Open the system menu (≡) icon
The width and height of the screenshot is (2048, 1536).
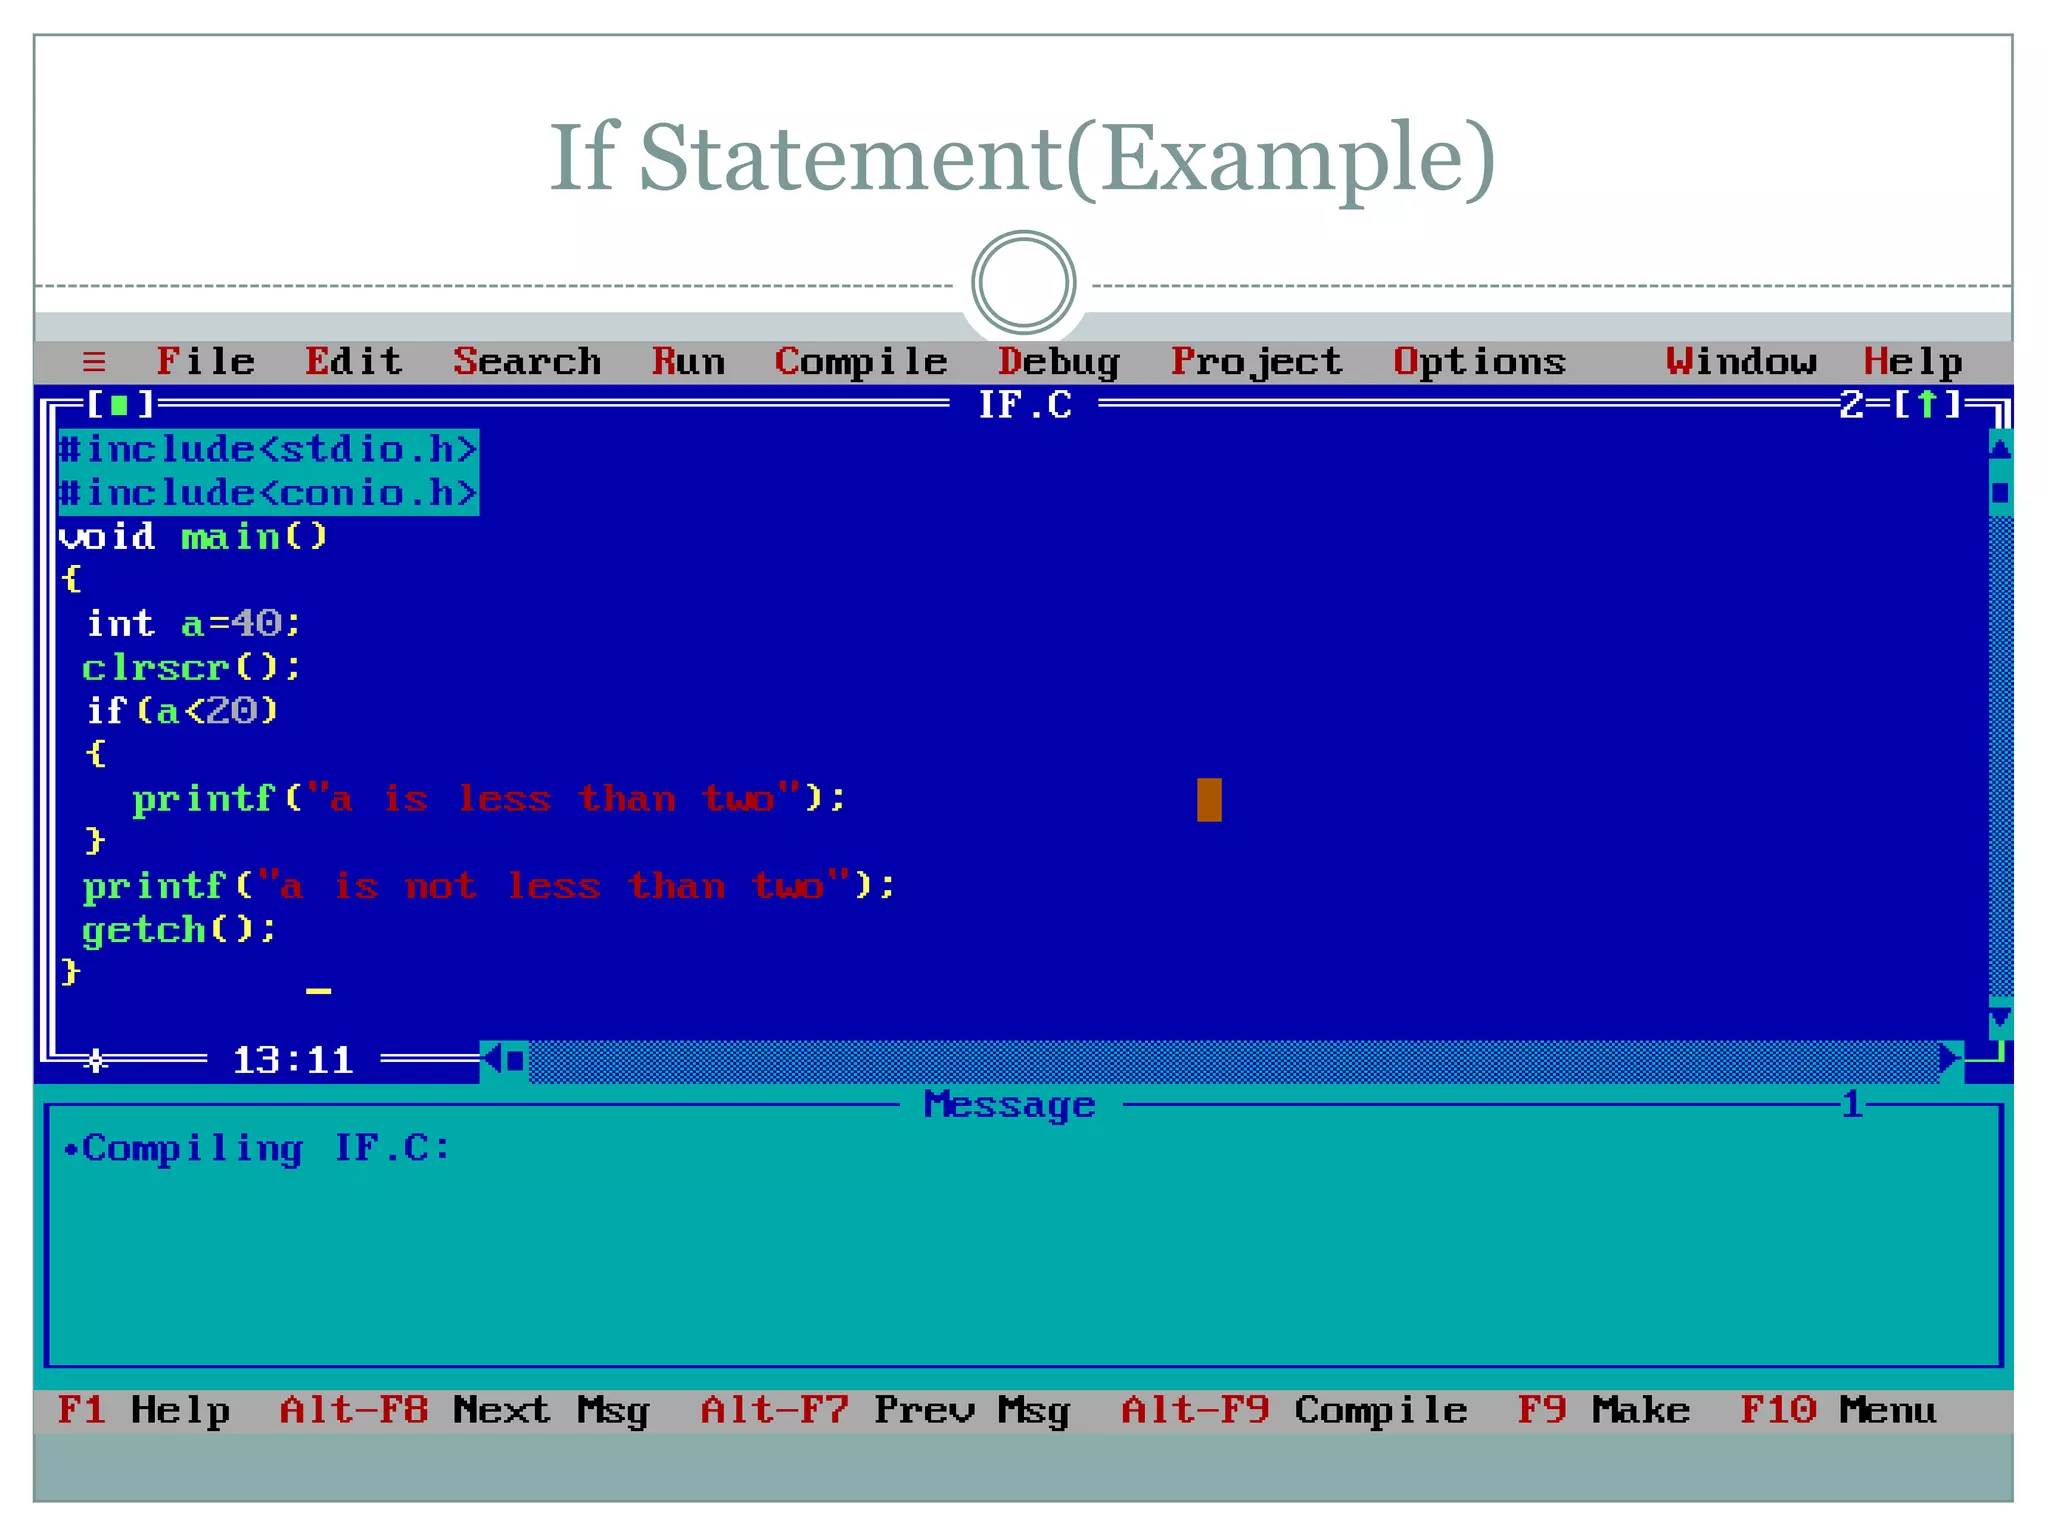click(x=94, y=362)
